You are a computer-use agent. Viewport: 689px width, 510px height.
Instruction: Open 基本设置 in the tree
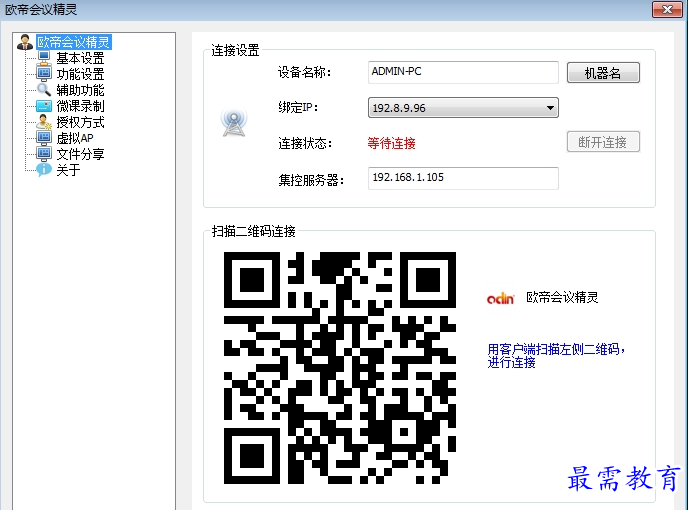point(80,58)
